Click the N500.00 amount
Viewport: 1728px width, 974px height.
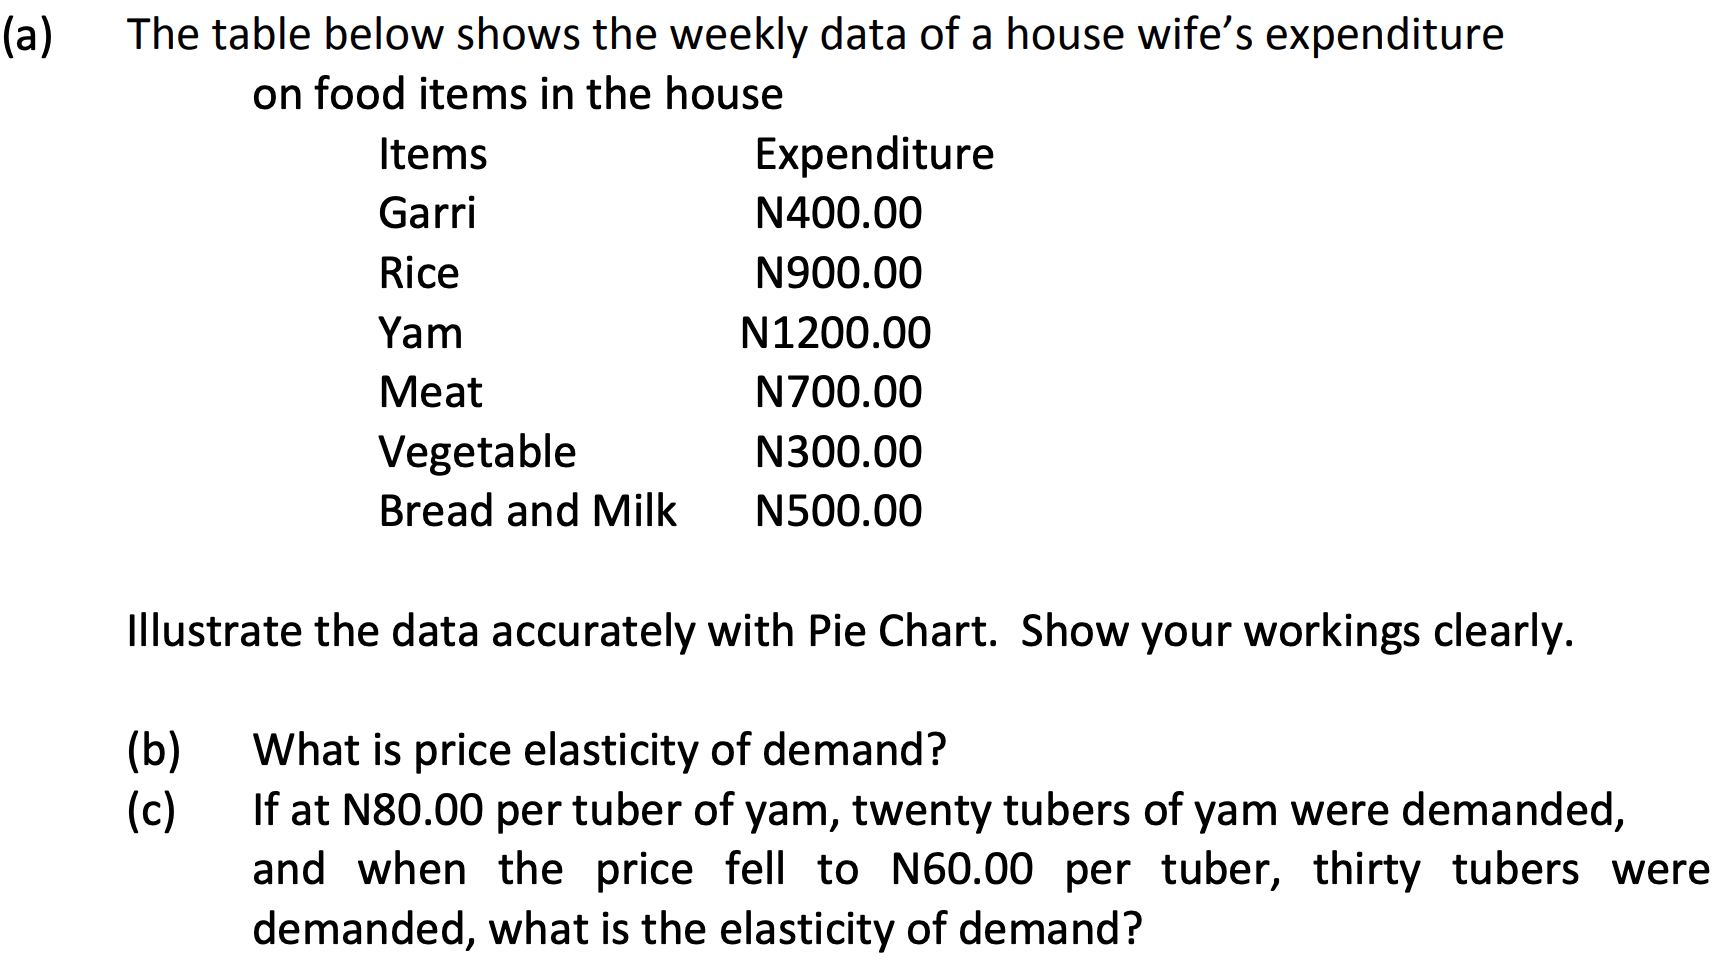(838, 511)
